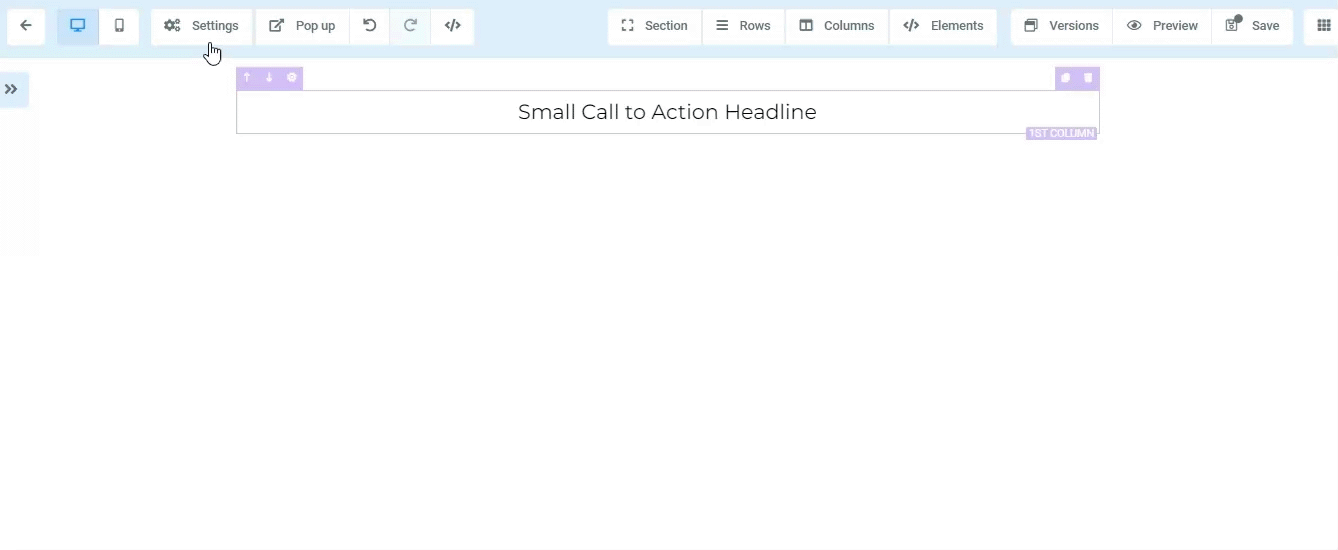Redo the last change
Screen dimensions: 1338x550
pyautogui.click(x=410, y=26)
